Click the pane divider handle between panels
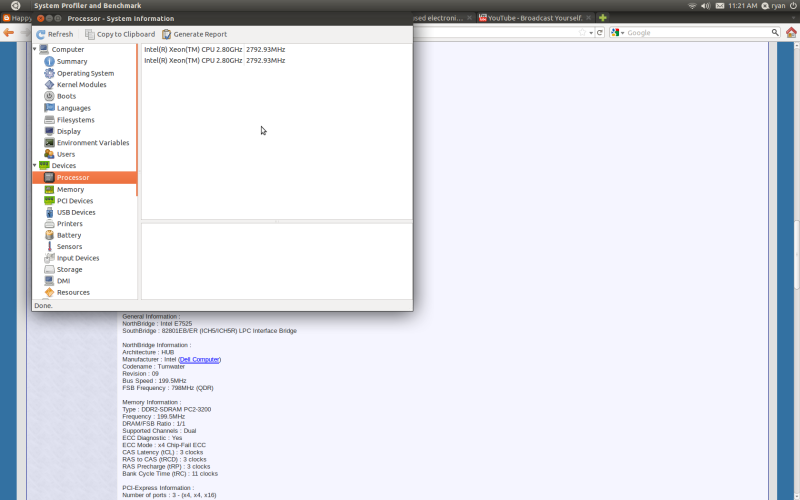800x500 pixels. point(277,221)
